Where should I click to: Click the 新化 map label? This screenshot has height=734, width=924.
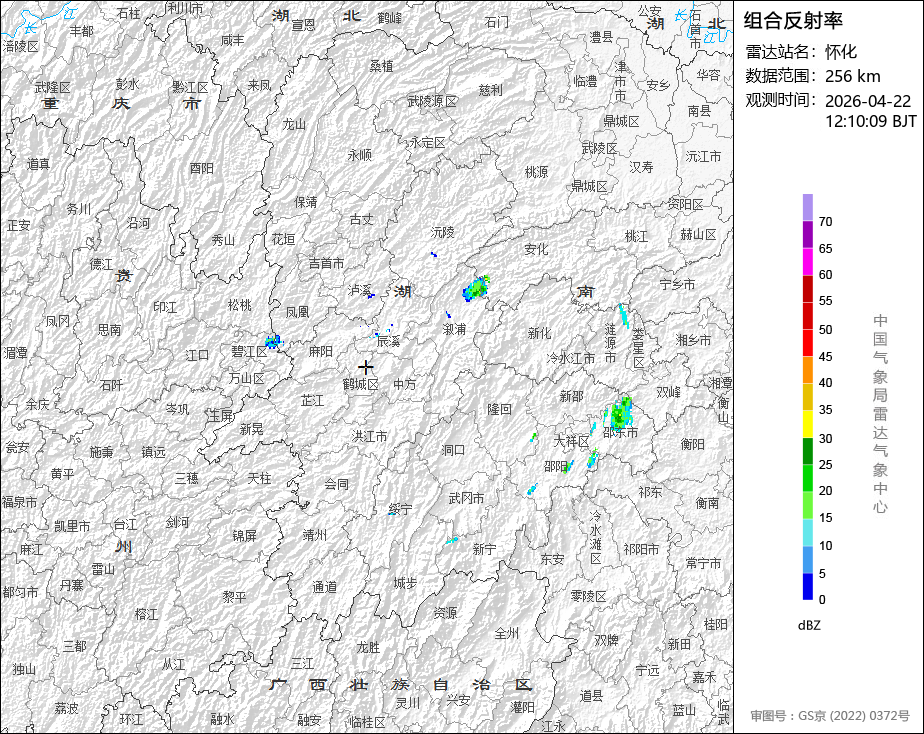coord(539,333)
